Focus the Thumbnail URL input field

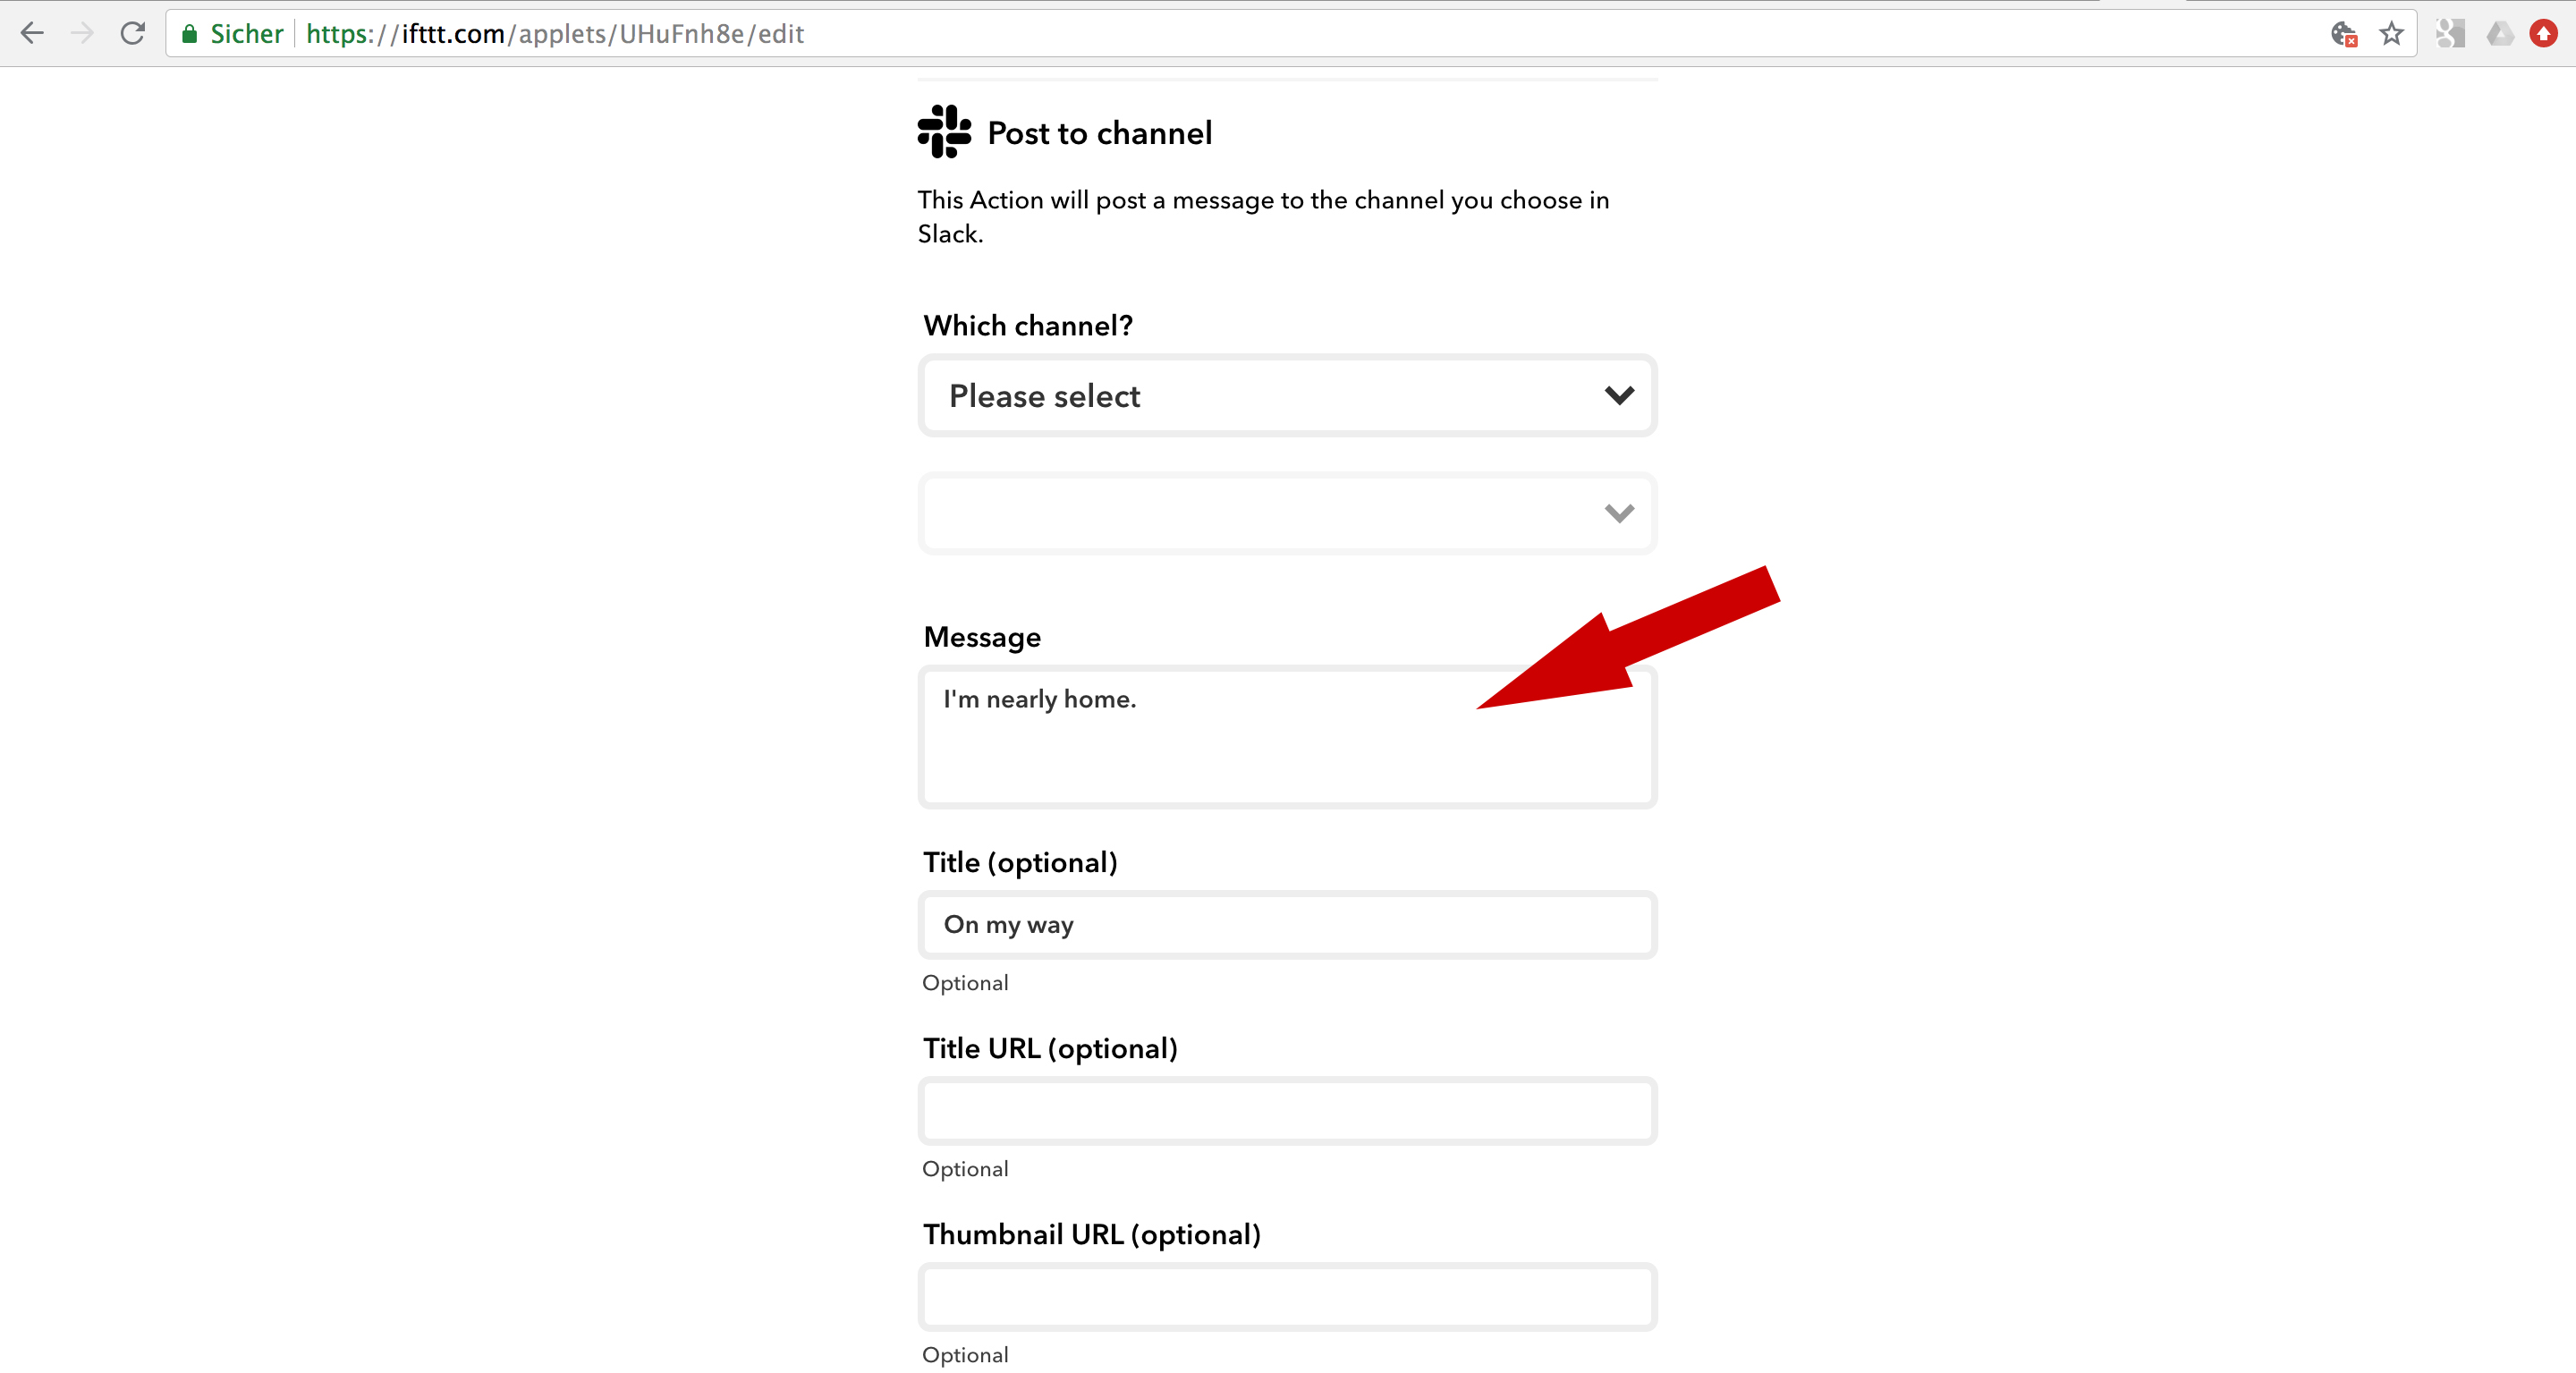point(1286,1297)
